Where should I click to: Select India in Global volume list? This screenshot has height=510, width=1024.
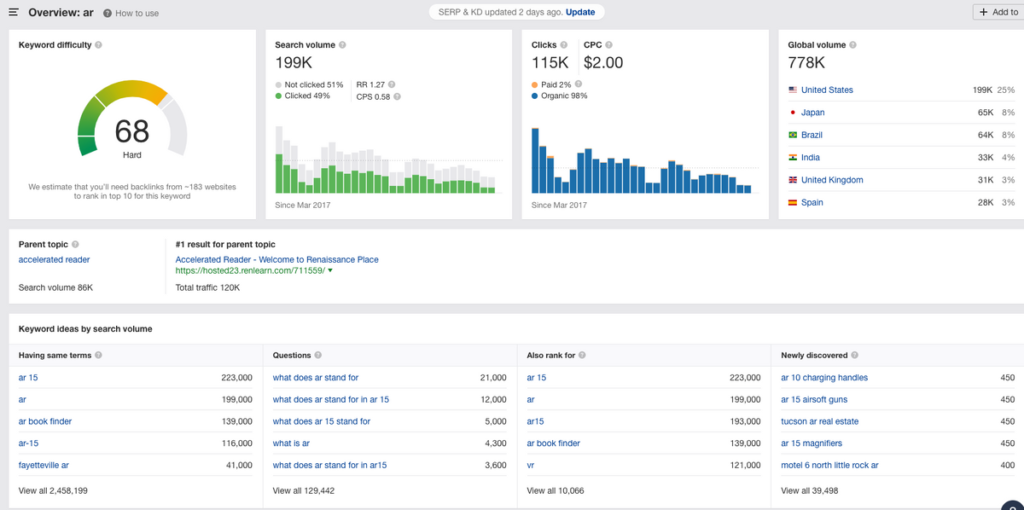coord(810,157)
